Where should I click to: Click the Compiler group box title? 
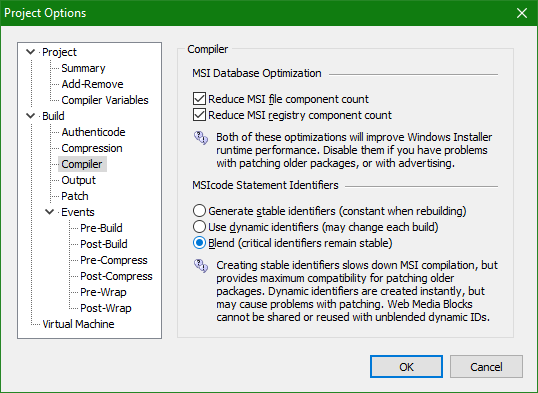click(208, 49)
